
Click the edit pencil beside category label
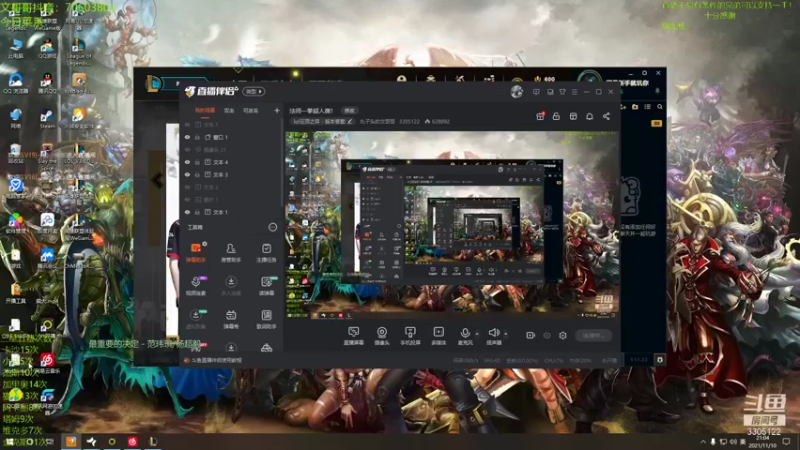pyautogui.click(x=350, y=121)
